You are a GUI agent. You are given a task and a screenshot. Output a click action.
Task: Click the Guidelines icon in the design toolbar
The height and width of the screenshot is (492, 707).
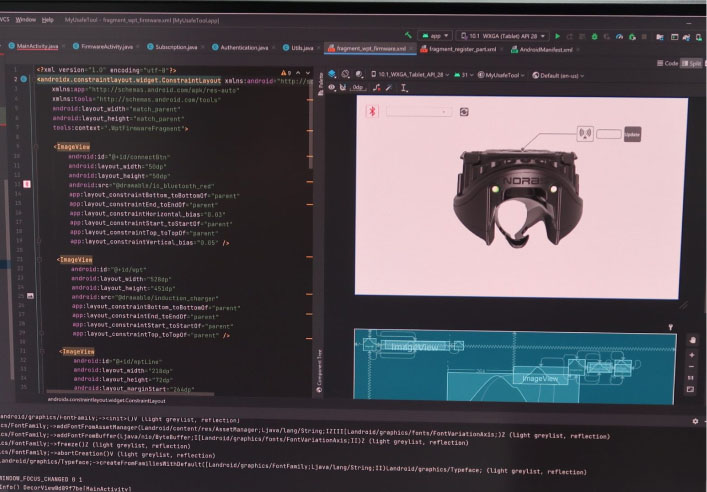404,88
